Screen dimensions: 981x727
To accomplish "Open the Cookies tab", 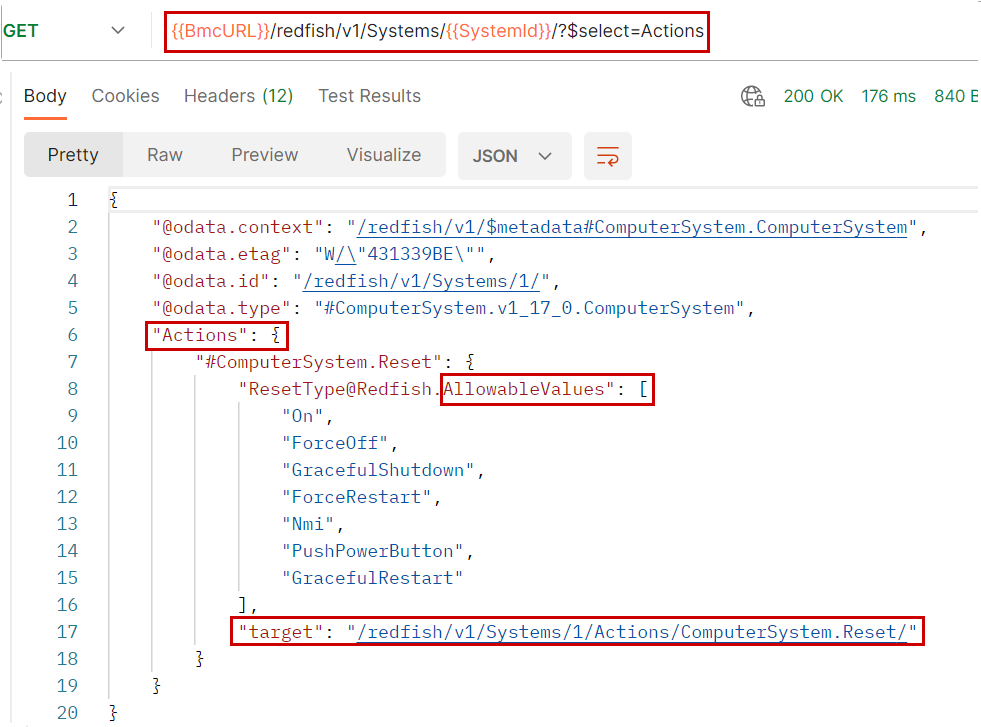I will pyautogui.click(x=125, y=96).
